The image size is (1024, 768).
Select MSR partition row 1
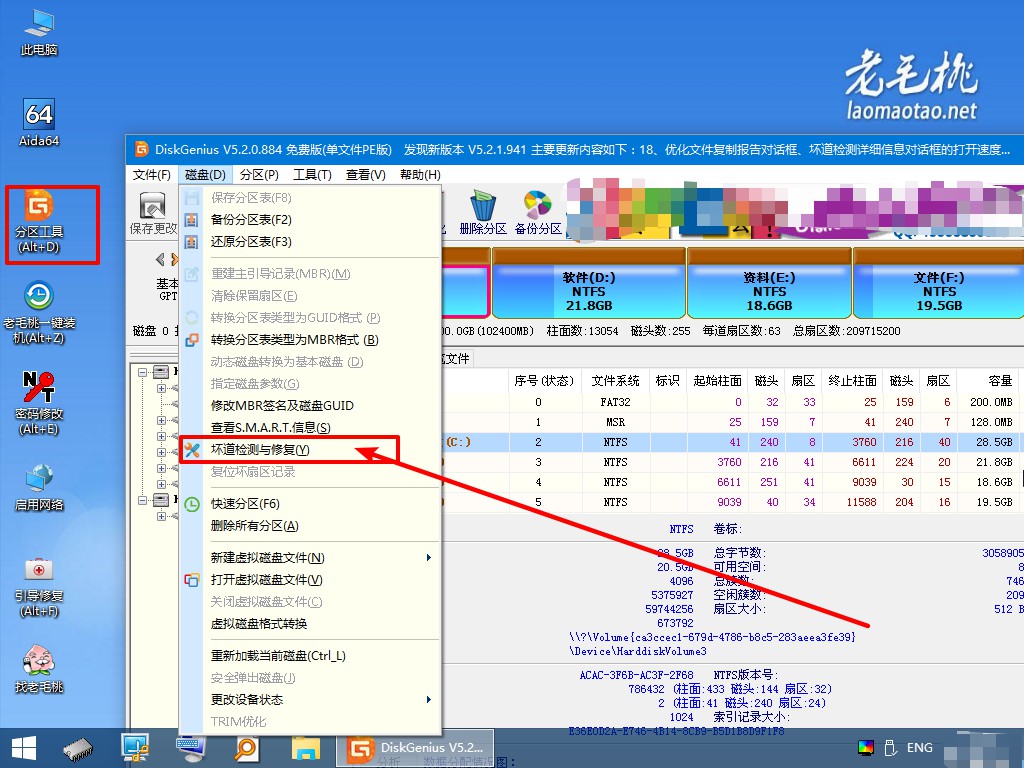pos(731,423)
